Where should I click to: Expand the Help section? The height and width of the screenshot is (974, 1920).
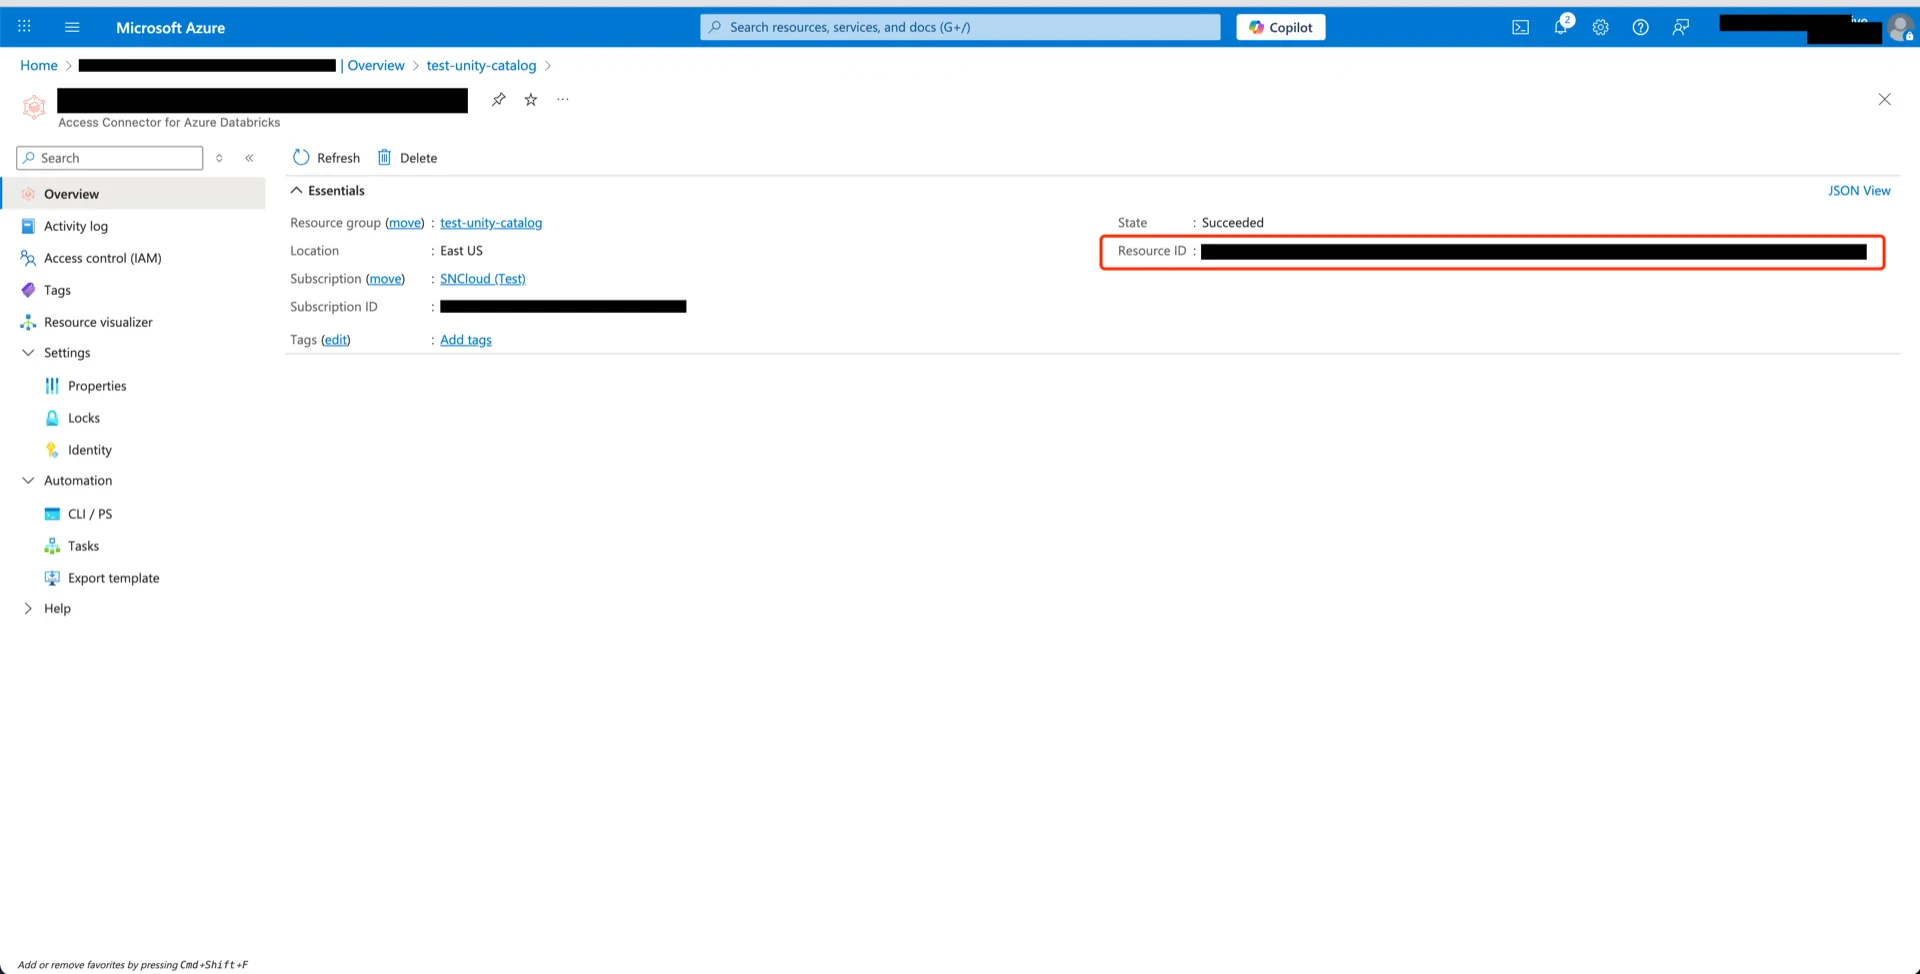coord(28,608)
